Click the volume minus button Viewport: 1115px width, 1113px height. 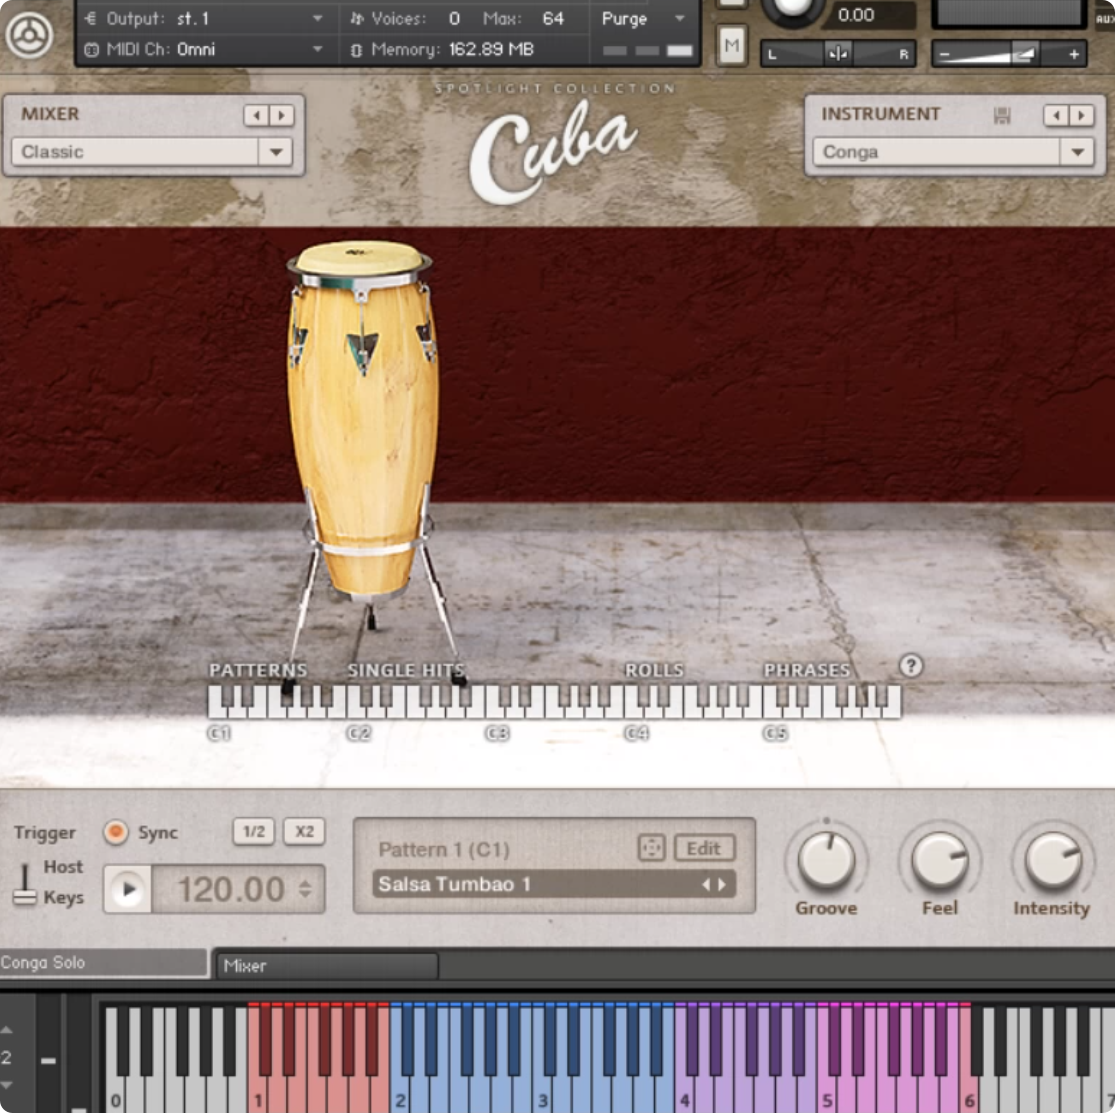(x=944, y=54)
